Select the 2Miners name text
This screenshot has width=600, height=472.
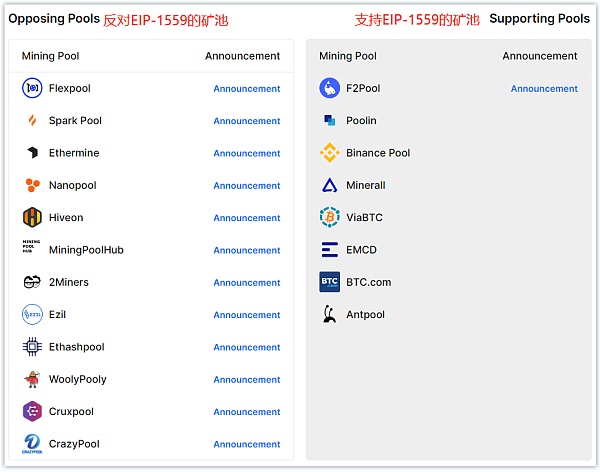[69, 282]
